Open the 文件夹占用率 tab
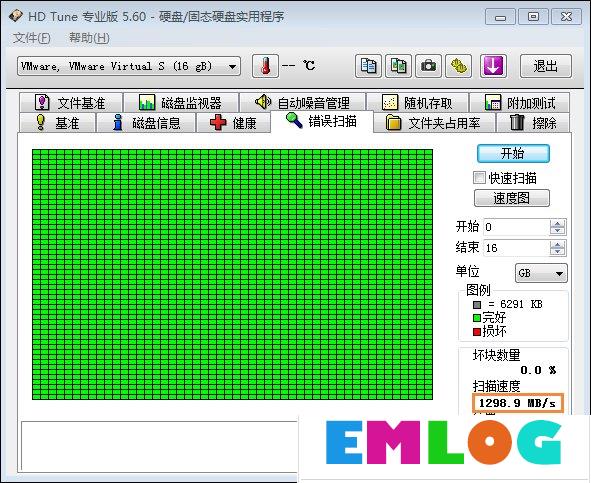This screenshot has width=591, height=483. coord(434,123)
